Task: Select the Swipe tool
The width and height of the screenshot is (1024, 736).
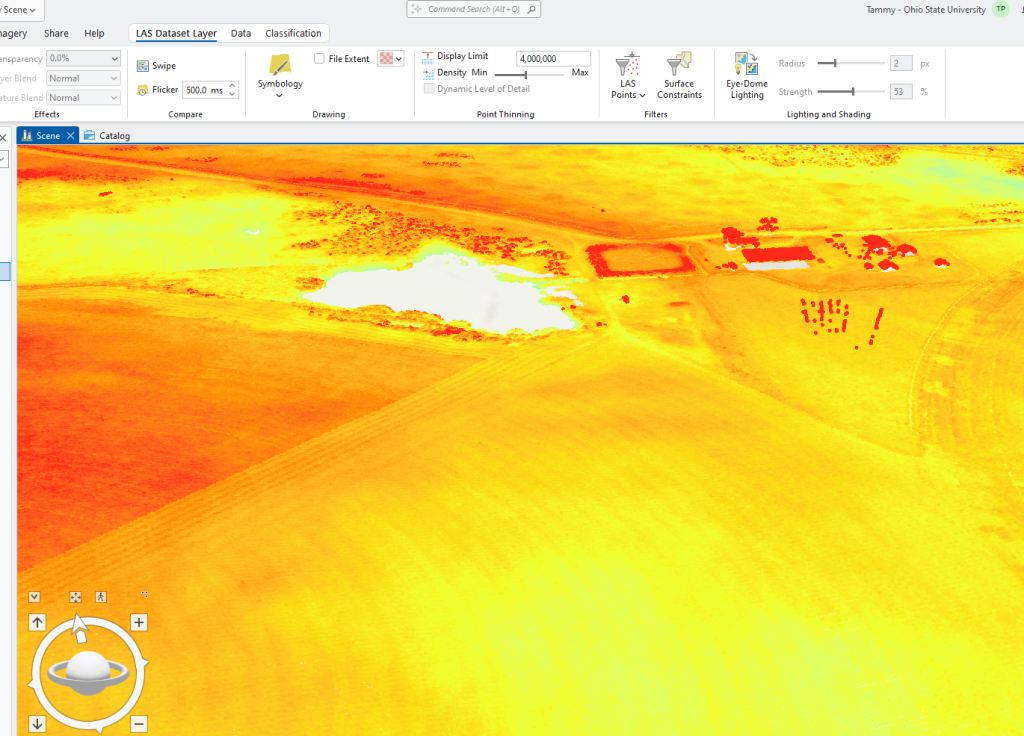Action: pos(158,64)
